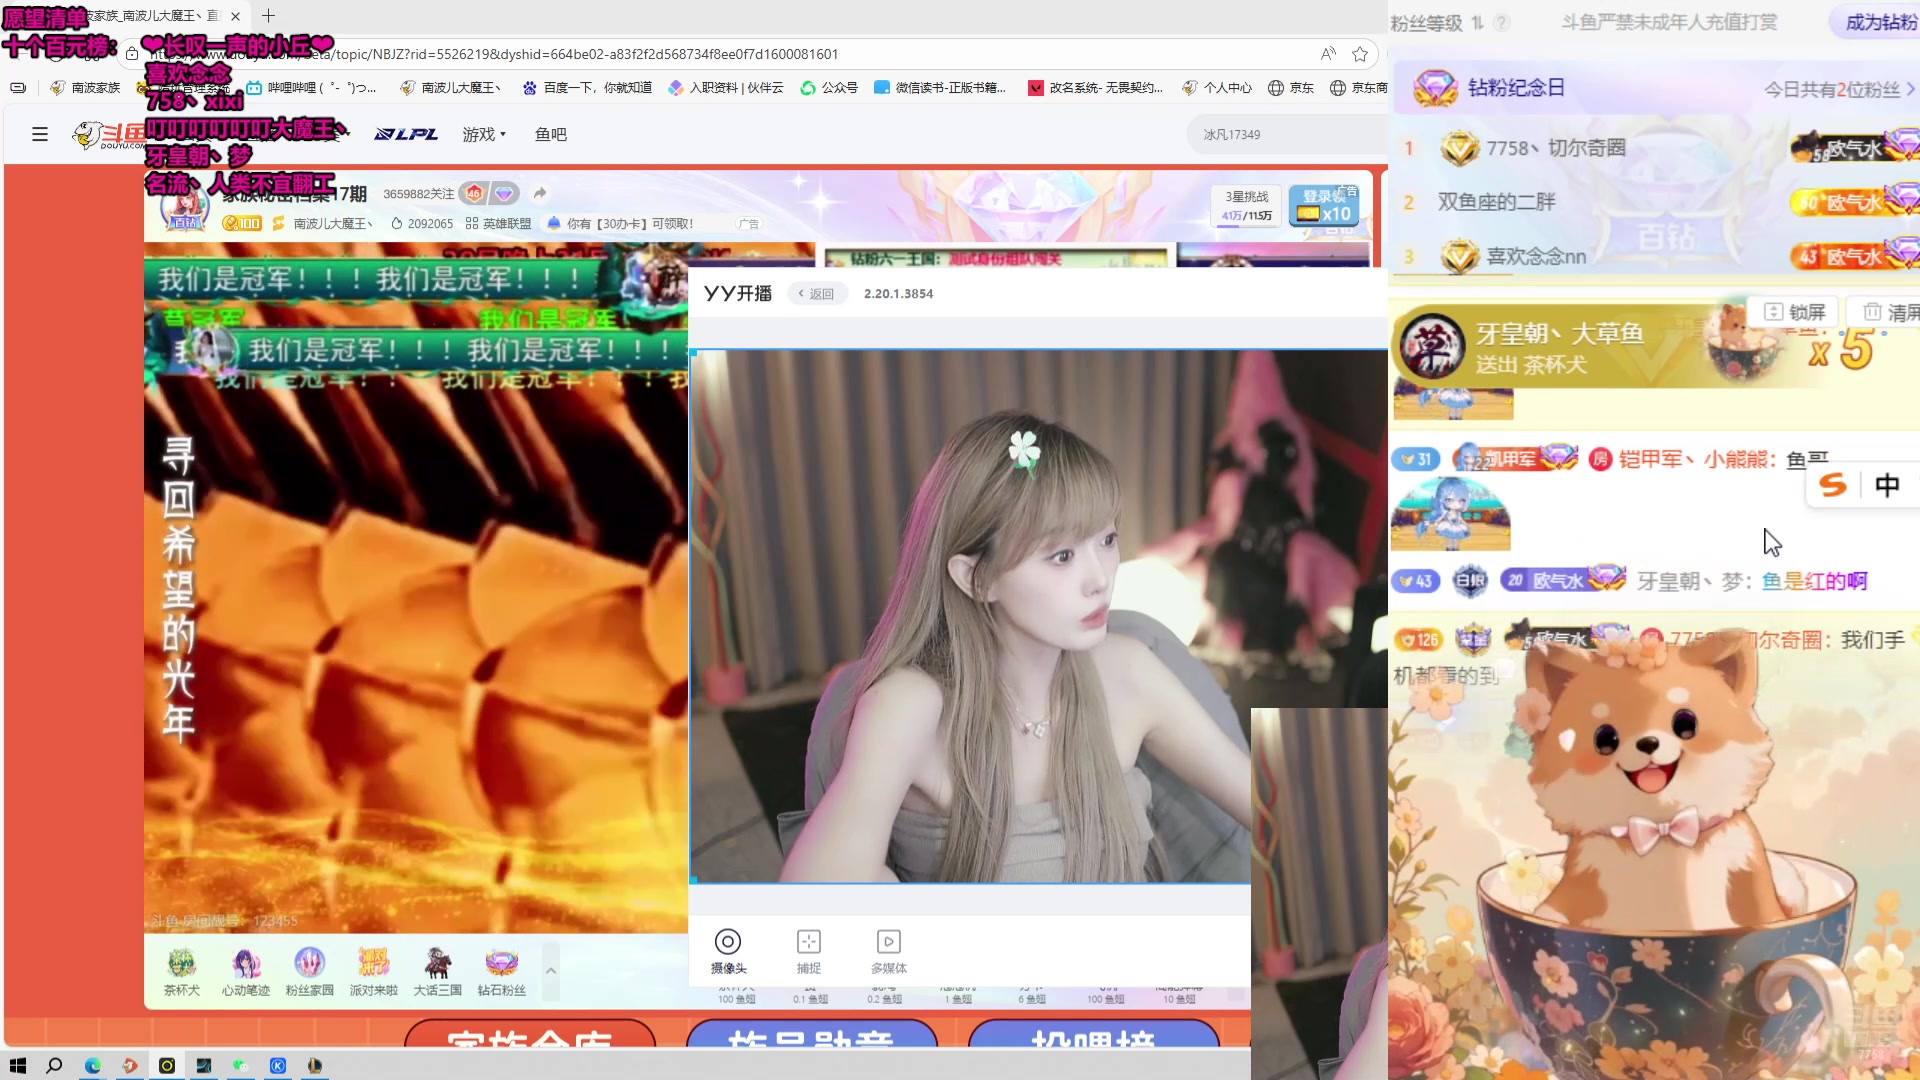Open 入职资料 bookmark
Viewport: 1920px width, 1080px height.
pos(726,88)
